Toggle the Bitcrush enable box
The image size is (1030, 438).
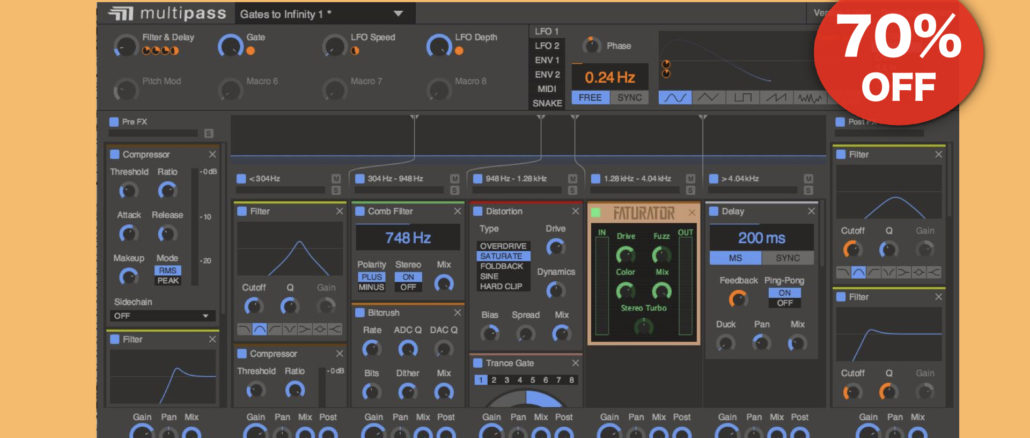pyautogui.click(x=360, y=313)
